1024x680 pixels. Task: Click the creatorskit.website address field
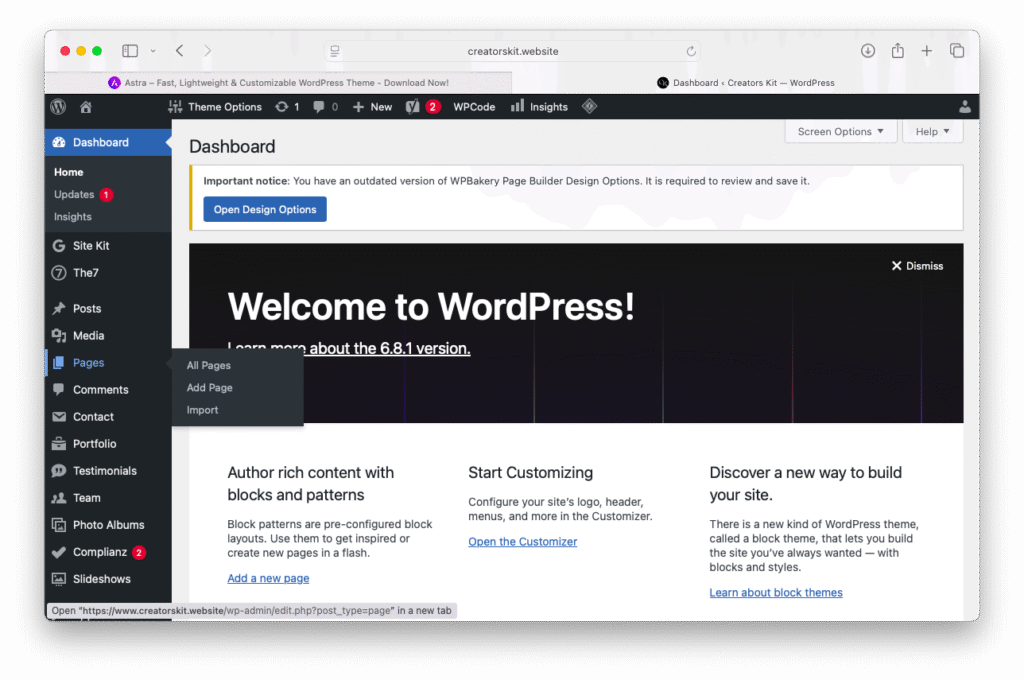[x=513, y=51]
